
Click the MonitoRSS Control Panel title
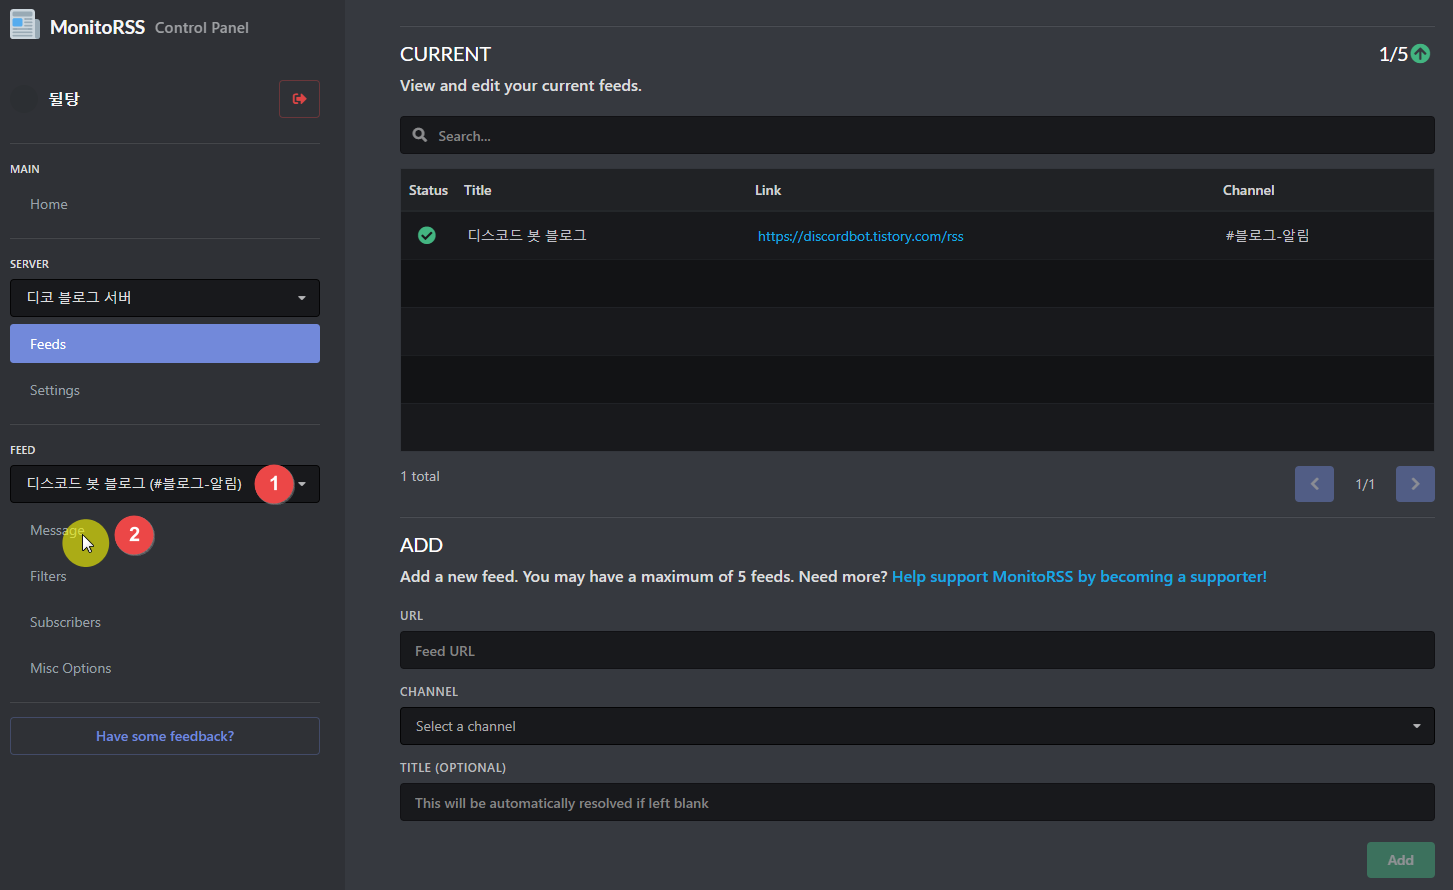149,27
